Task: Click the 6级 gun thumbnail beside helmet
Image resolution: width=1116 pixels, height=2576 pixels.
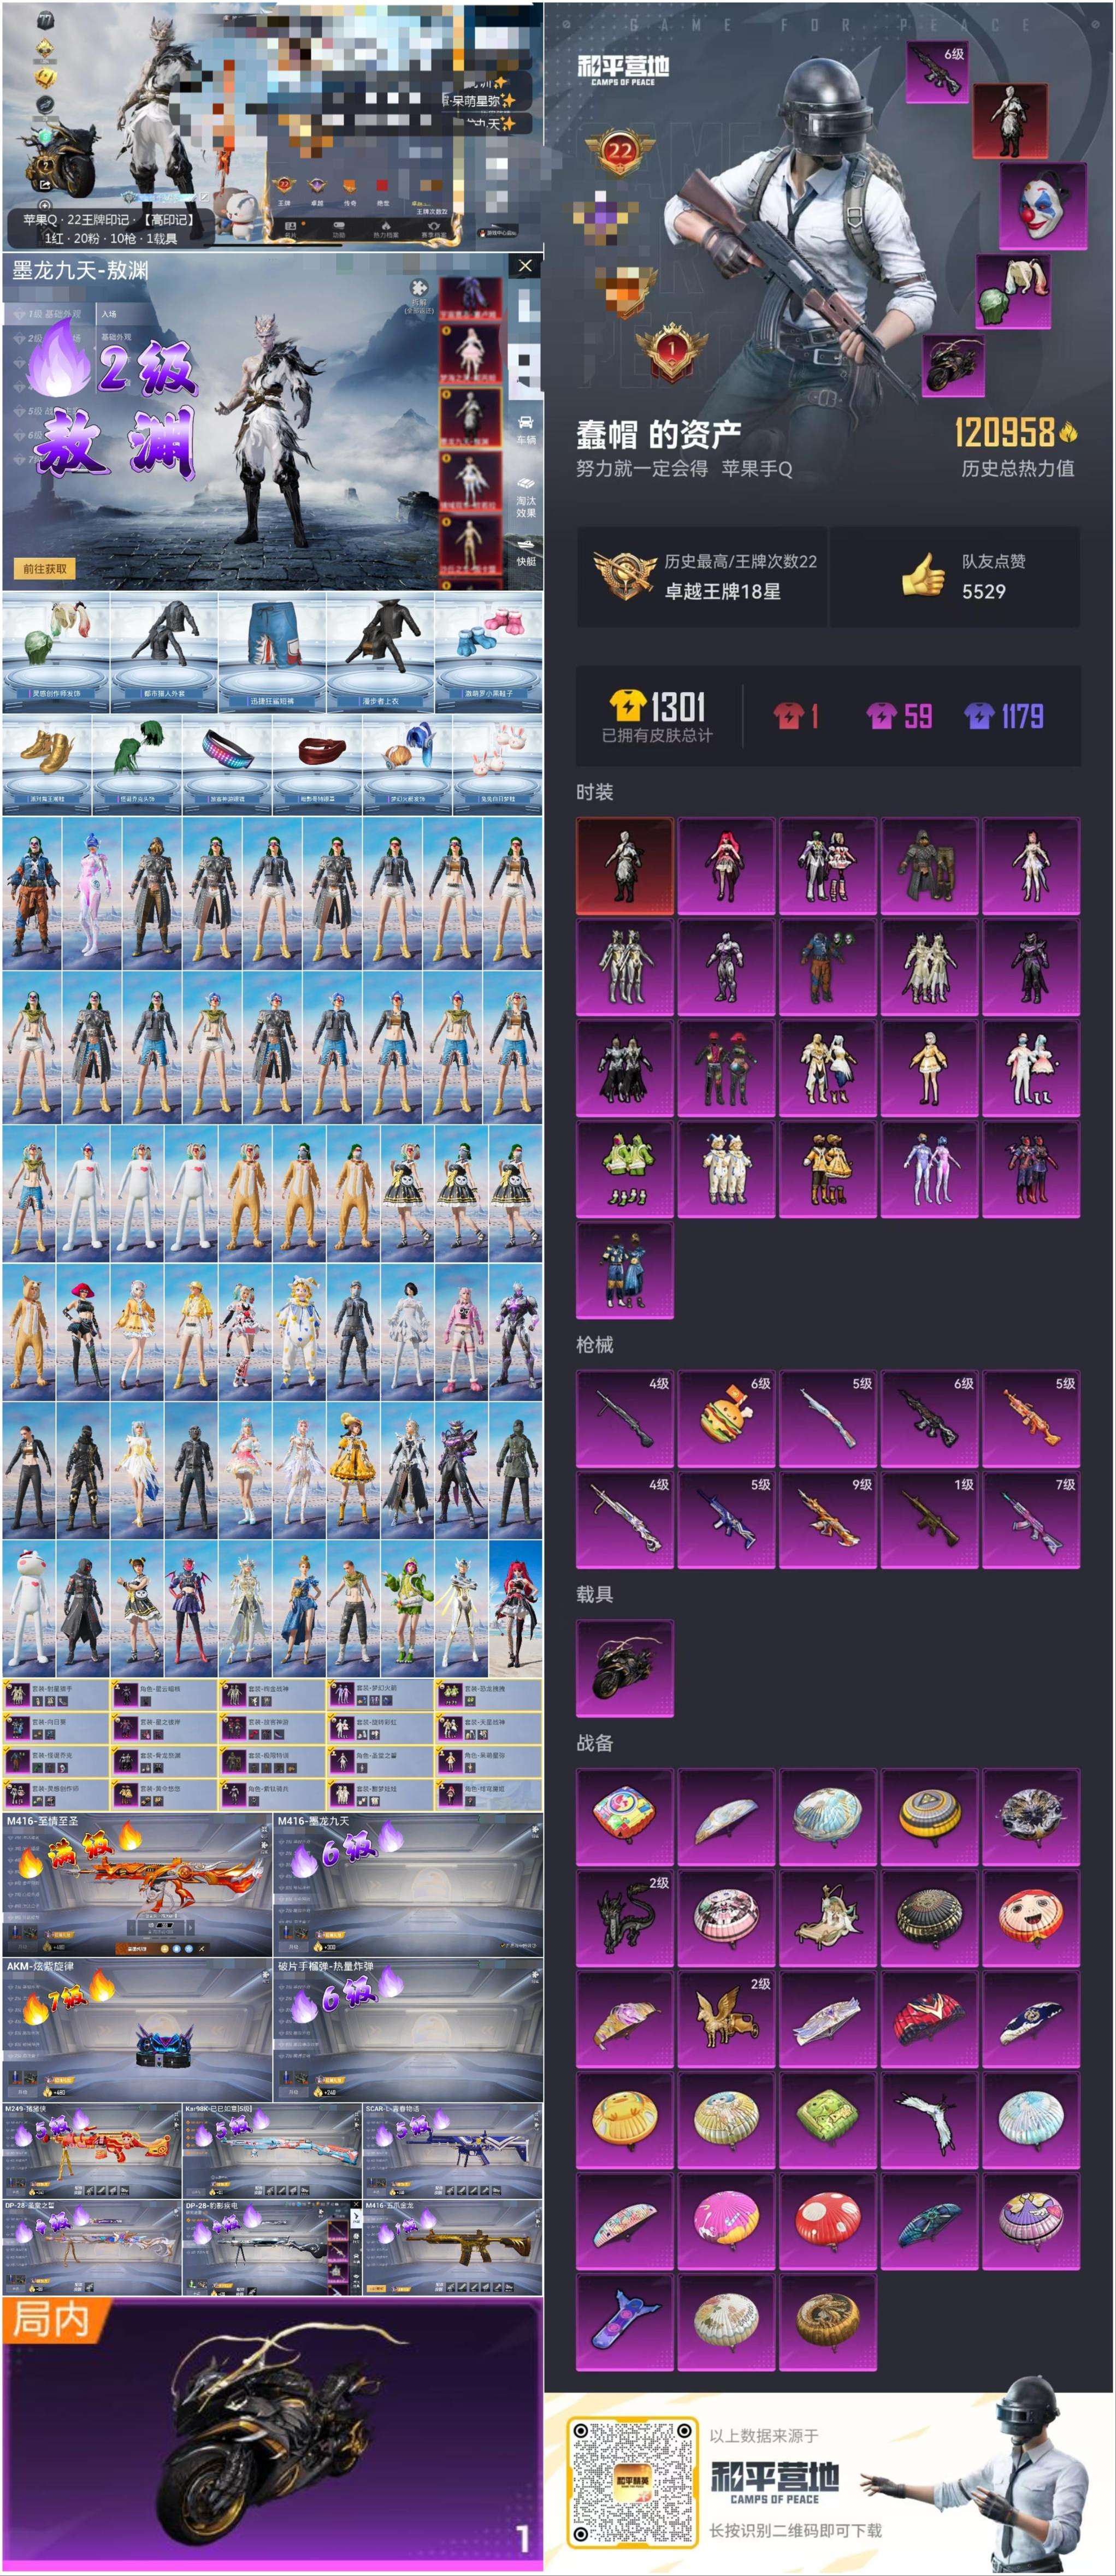Action: pos(938,72)
